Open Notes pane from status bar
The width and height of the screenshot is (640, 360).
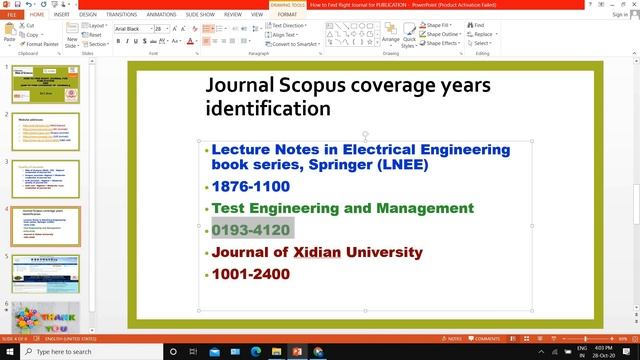coord(451,339)
